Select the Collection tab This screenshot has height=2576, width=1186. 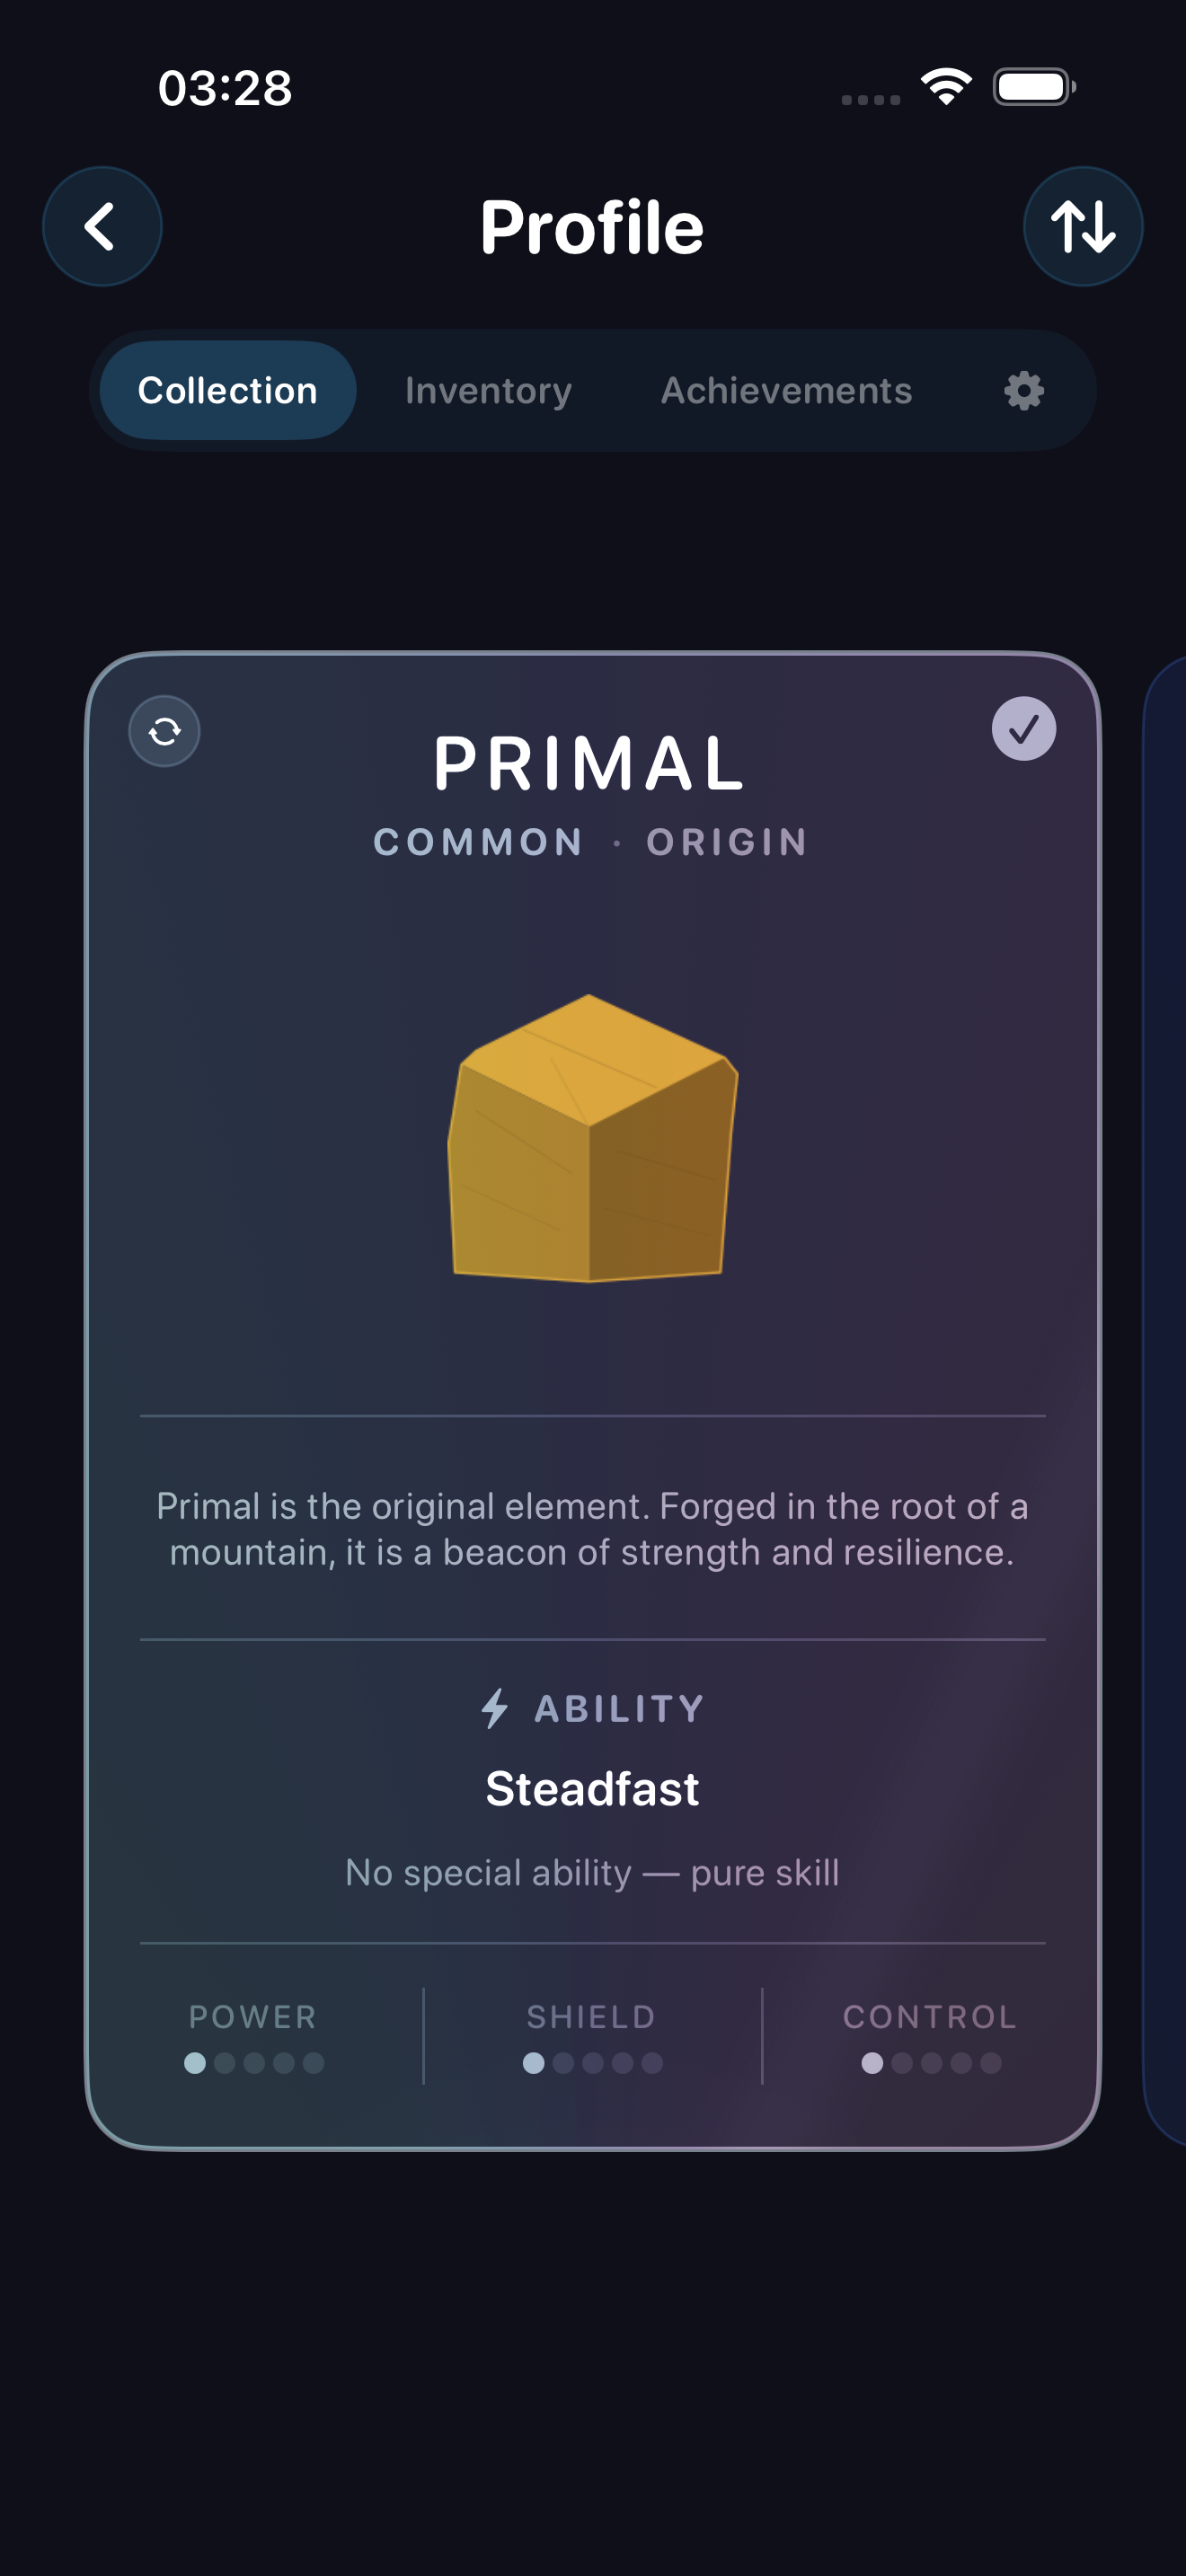[228, 390]
